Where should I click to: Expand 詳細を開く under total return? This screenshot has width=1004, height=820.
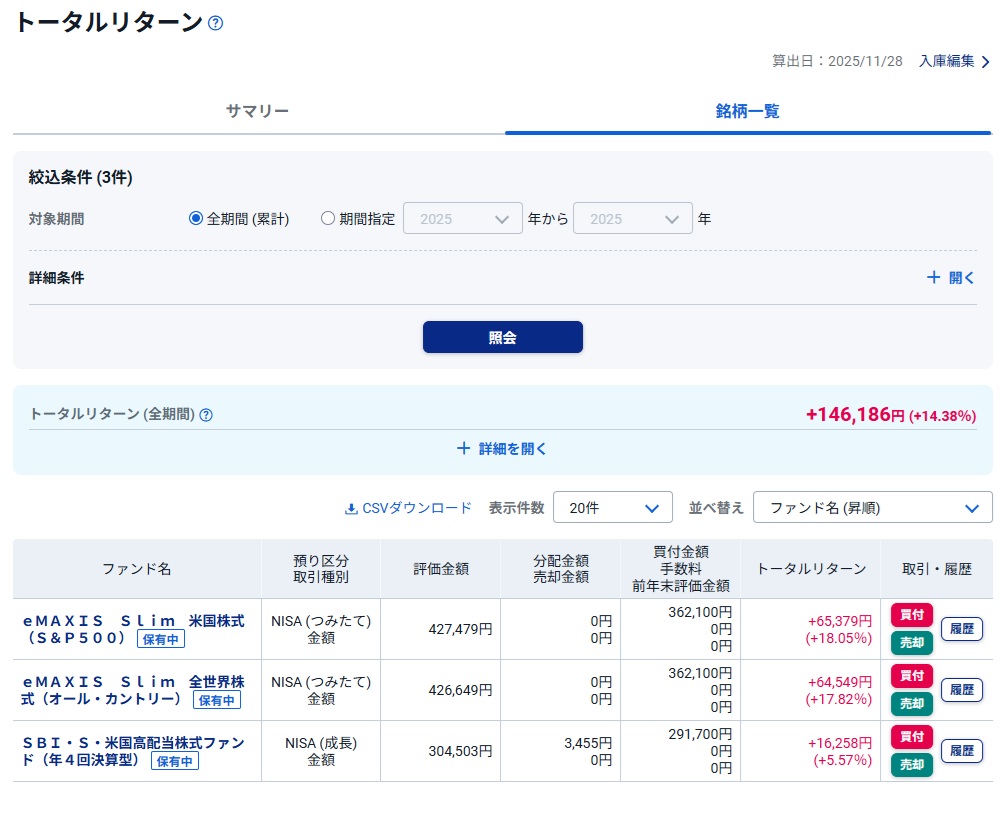(x=502, y=449)
